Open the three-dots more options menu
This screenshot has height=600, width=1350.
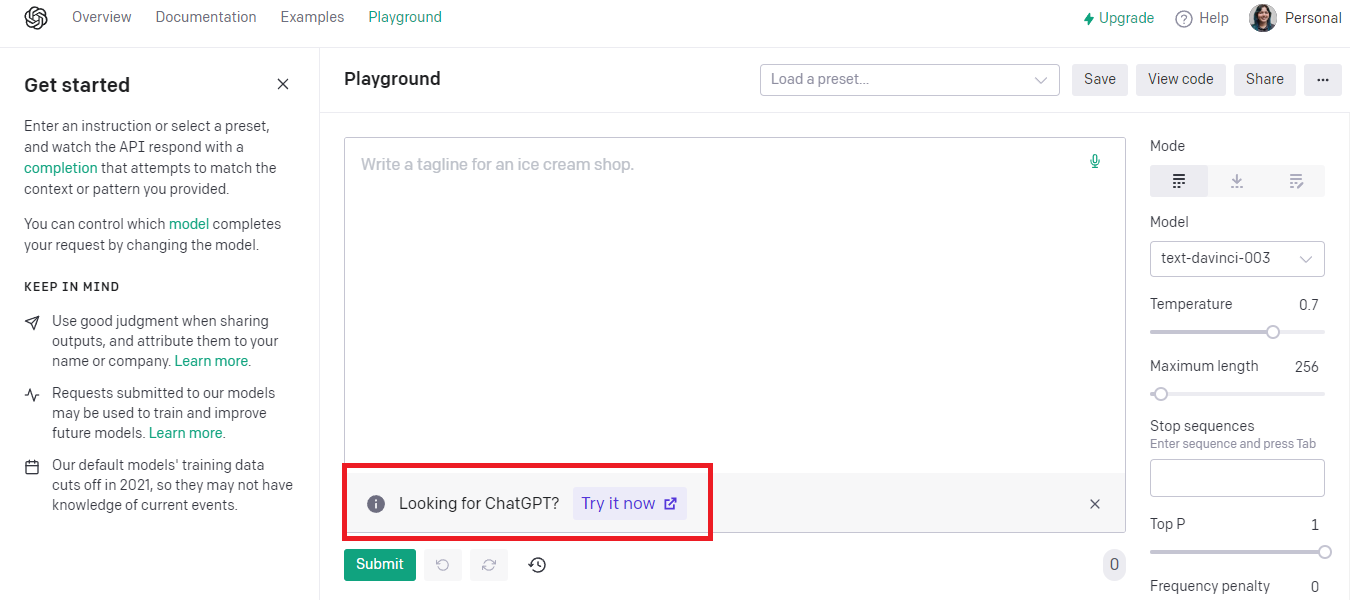1323,80
